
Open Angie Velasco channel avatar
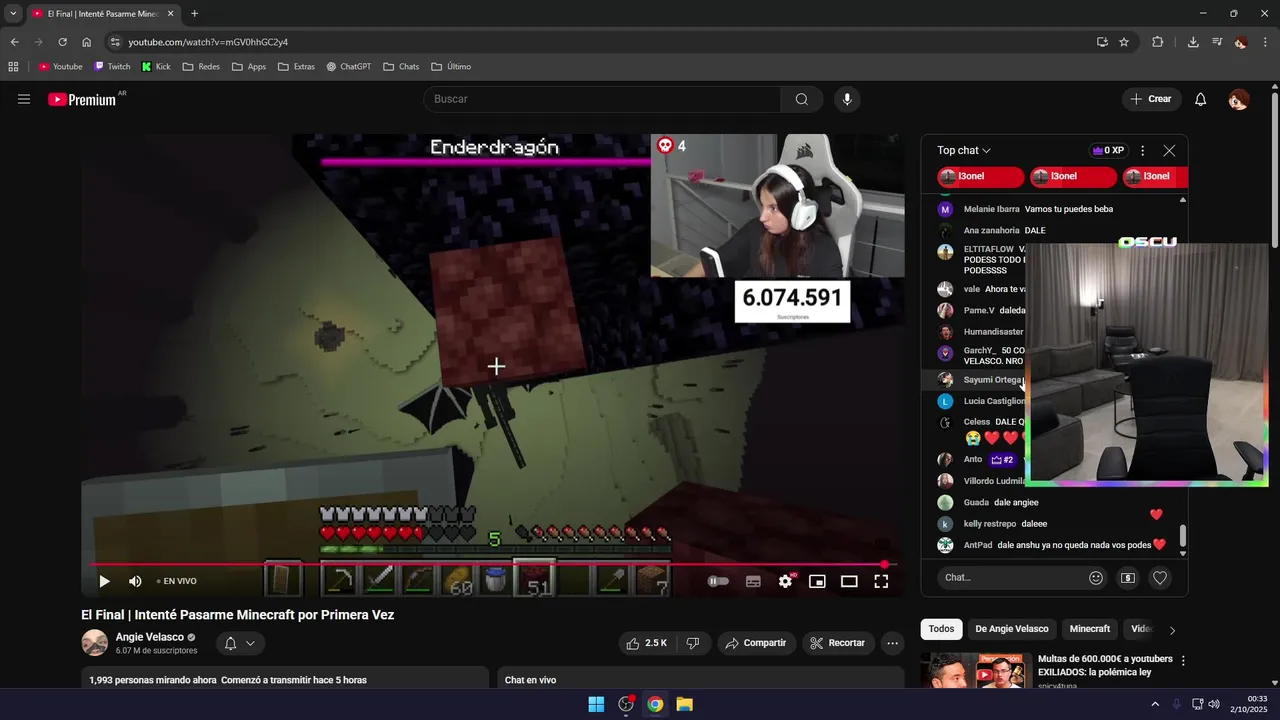[95, 643]
